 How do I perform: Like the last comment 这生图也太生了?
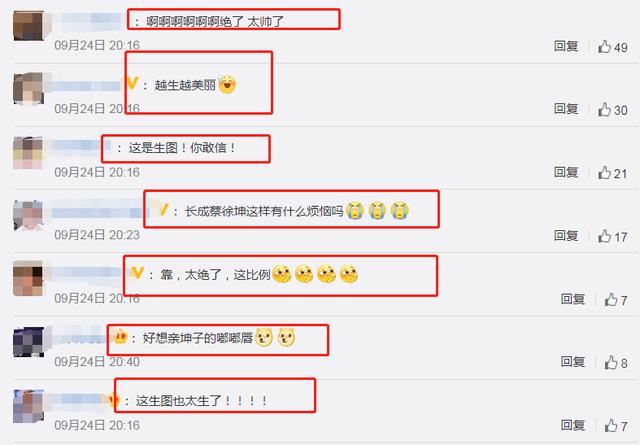click(x=611, y=426)
